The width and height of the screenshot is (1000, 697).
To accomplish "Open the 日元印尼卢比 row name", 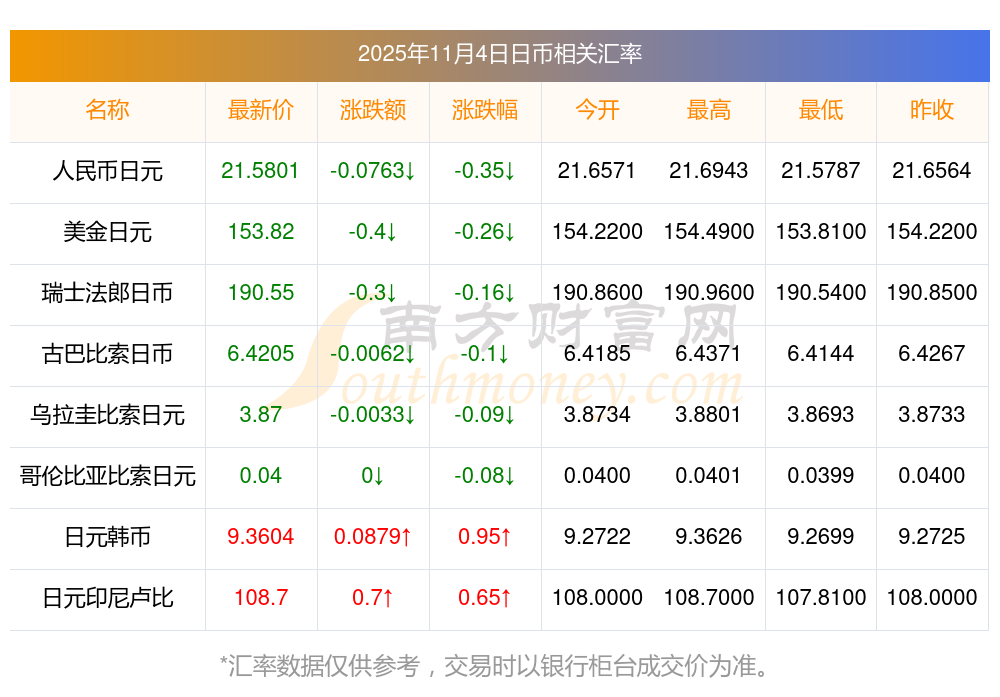I will [x=107, y=598].
